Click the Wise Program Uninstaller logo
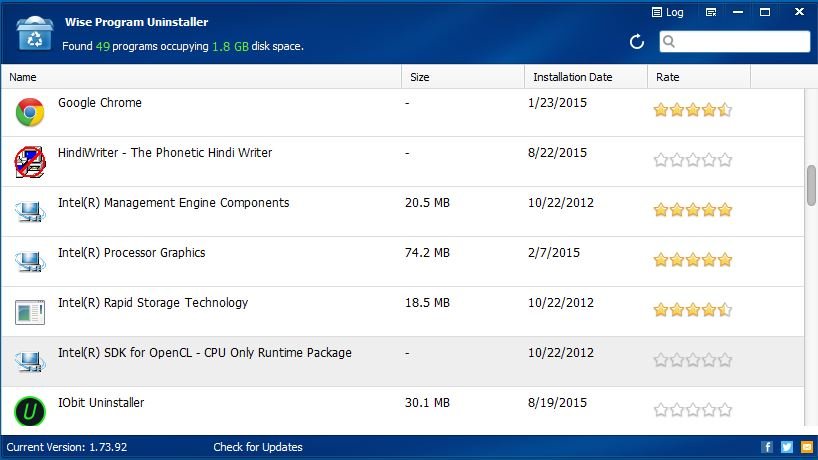Viewport: 818px width, 460px height. click(35, 33)
